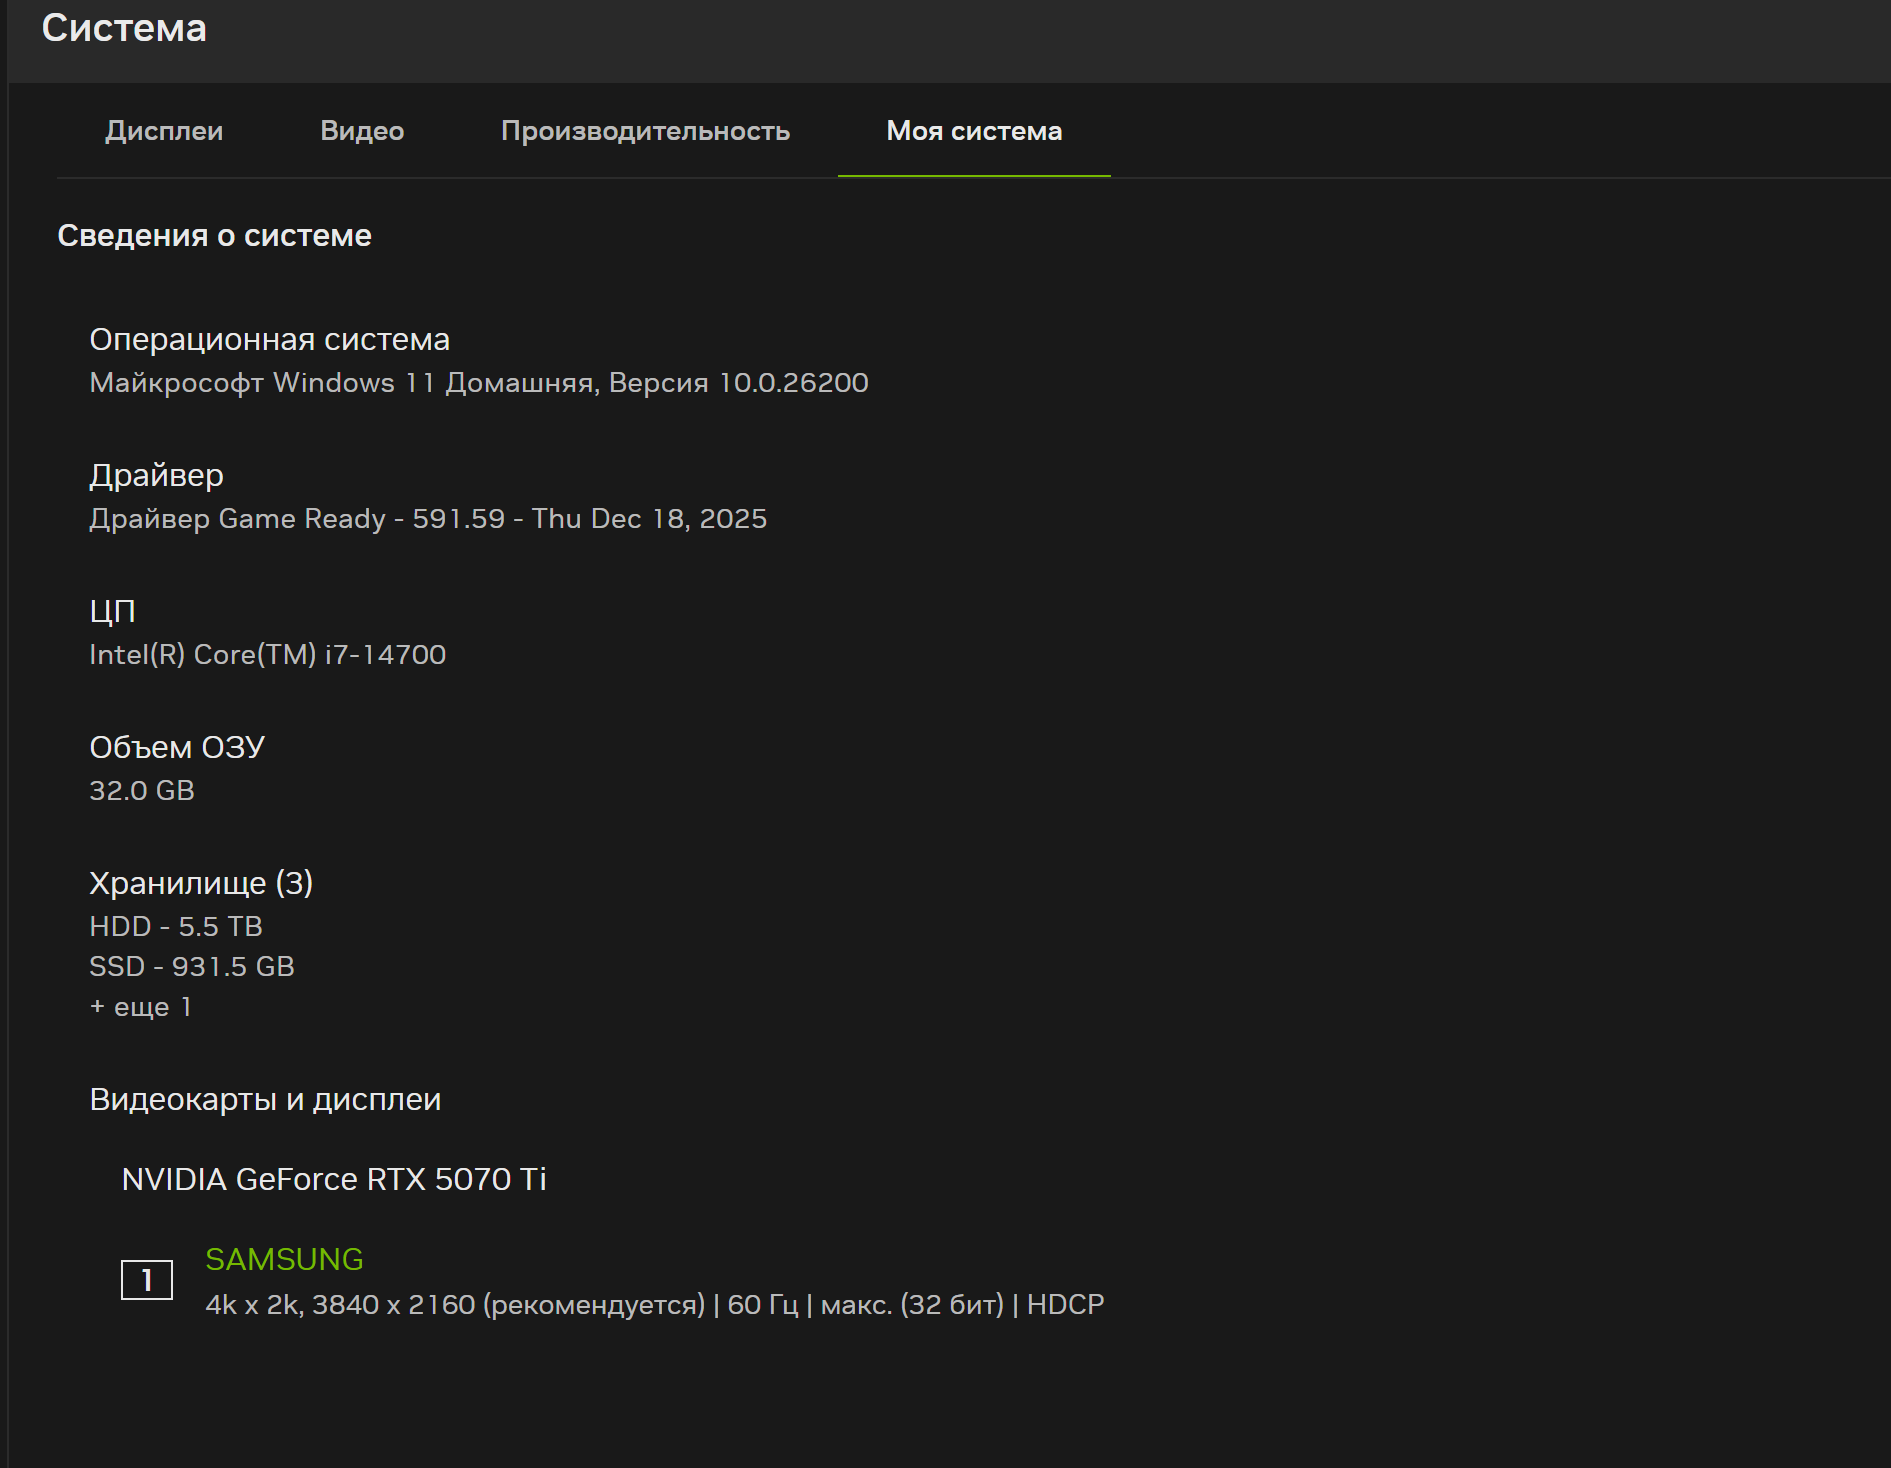Open the SAMSUNG display link
The image size is (1891, 1468).
click(284, 1259)
